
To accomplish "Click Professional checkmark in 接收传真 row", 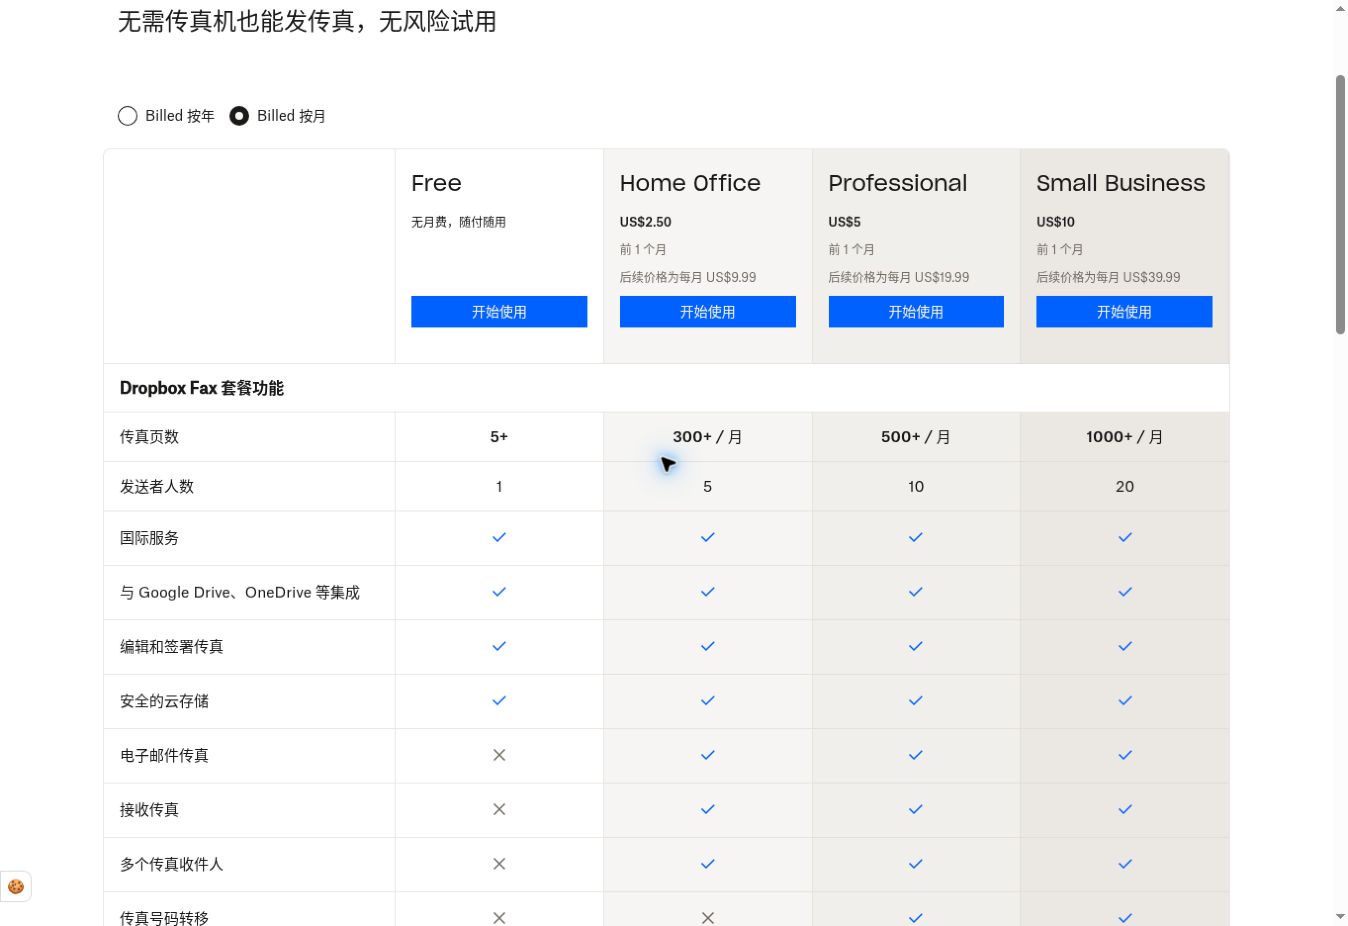I will [x=916, y=809].
